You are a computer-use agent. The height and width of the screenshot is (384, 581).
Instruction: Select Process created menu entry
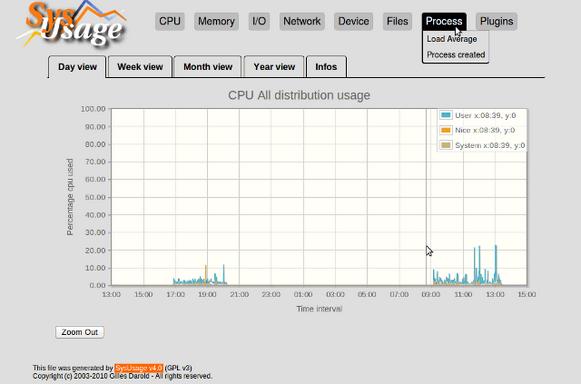tap(456, 54)
